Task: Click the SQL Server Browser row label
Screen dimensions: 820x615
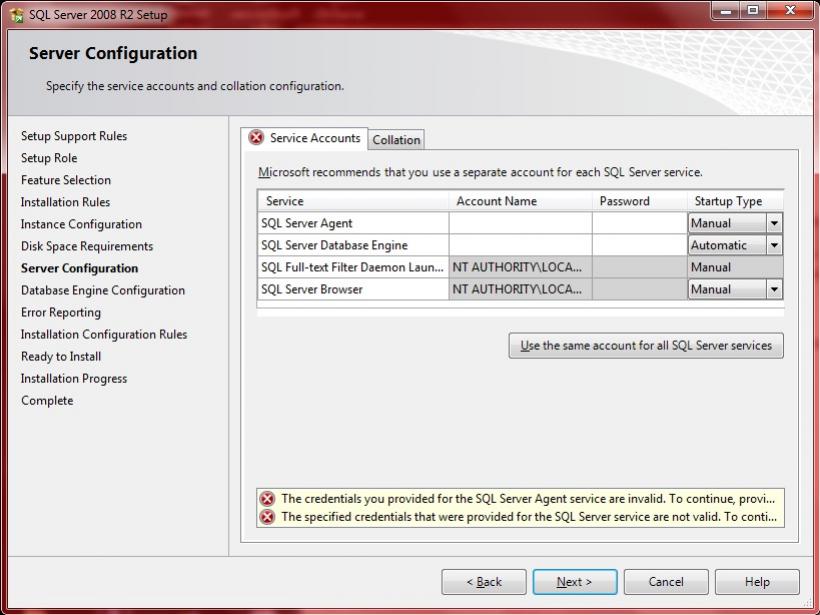Action: coord(312,289)
